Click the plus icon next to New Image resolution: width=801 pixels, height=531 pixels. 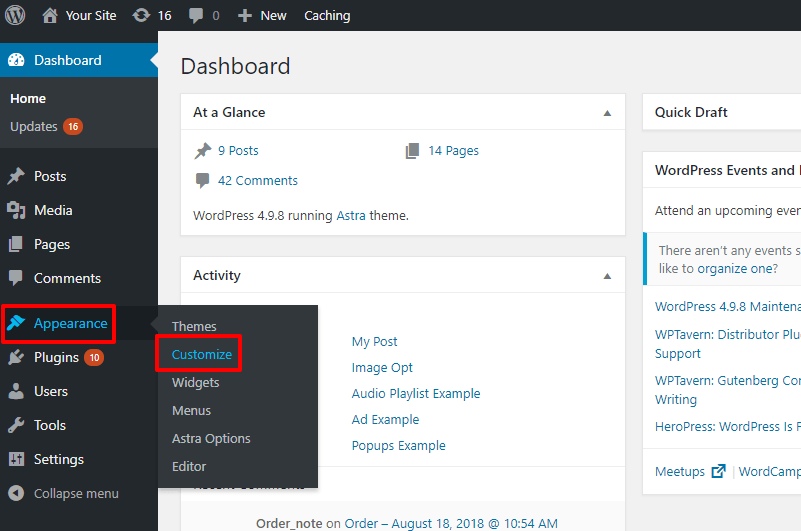coord(245,16)
